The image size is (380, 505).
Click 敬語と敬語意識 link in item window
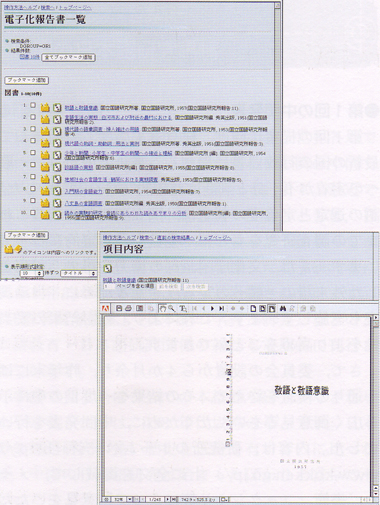pyautogui.click(x=119, y=280)
